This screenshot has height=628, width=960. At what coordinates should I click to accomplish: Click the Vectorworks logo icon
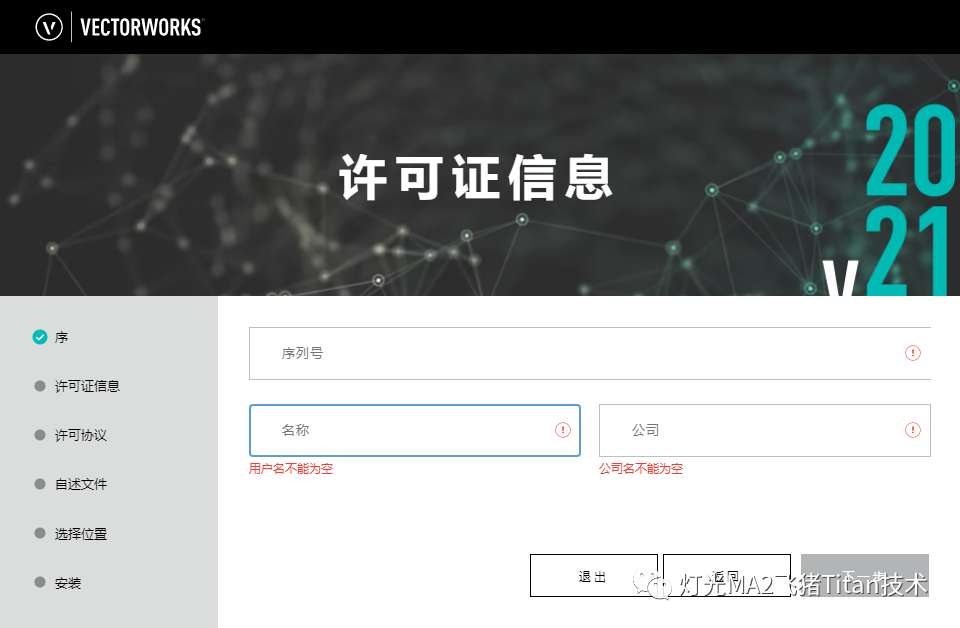(49, 28)
